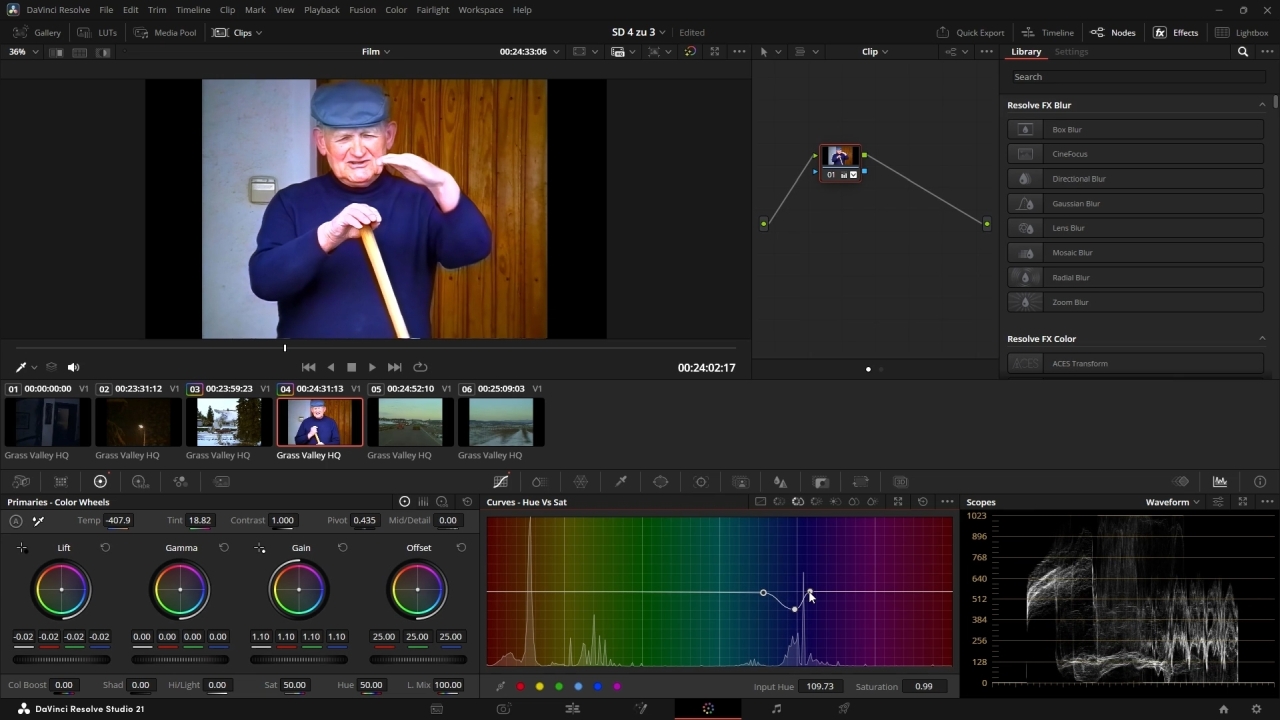The image size is (1280, 720).
Task: Toggle the Effects panel
Action: pyautogui.click(x=1176, y=32)
